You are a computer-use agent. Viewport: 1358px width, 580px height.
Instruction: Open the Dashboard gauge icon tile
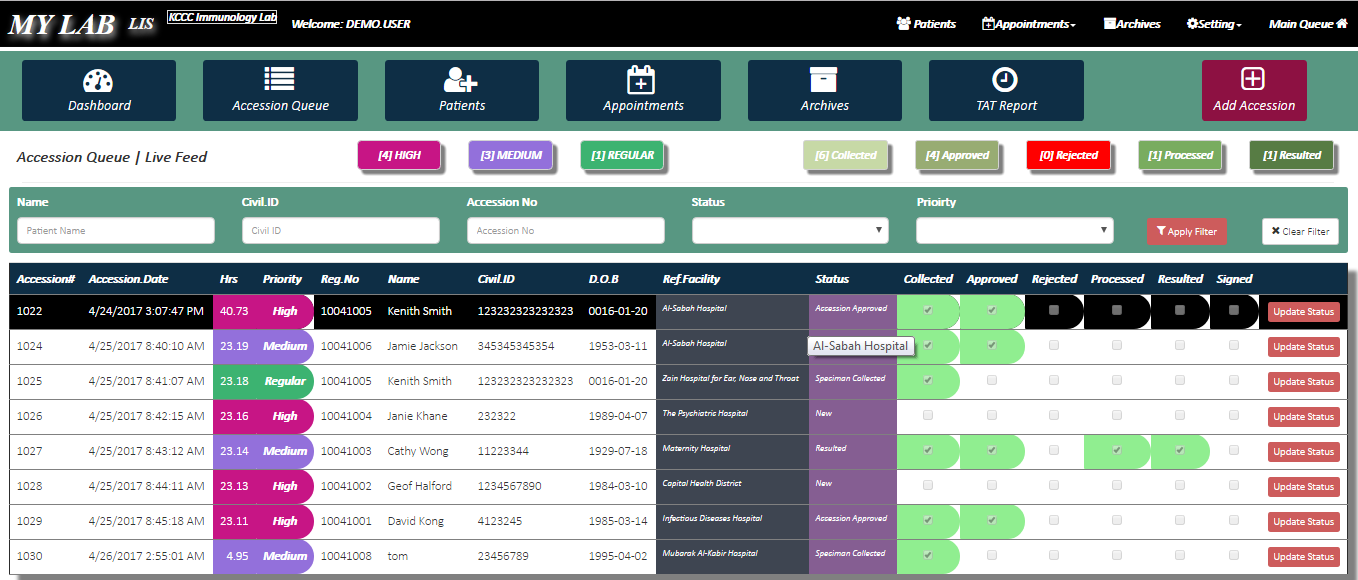coord(98,81)
